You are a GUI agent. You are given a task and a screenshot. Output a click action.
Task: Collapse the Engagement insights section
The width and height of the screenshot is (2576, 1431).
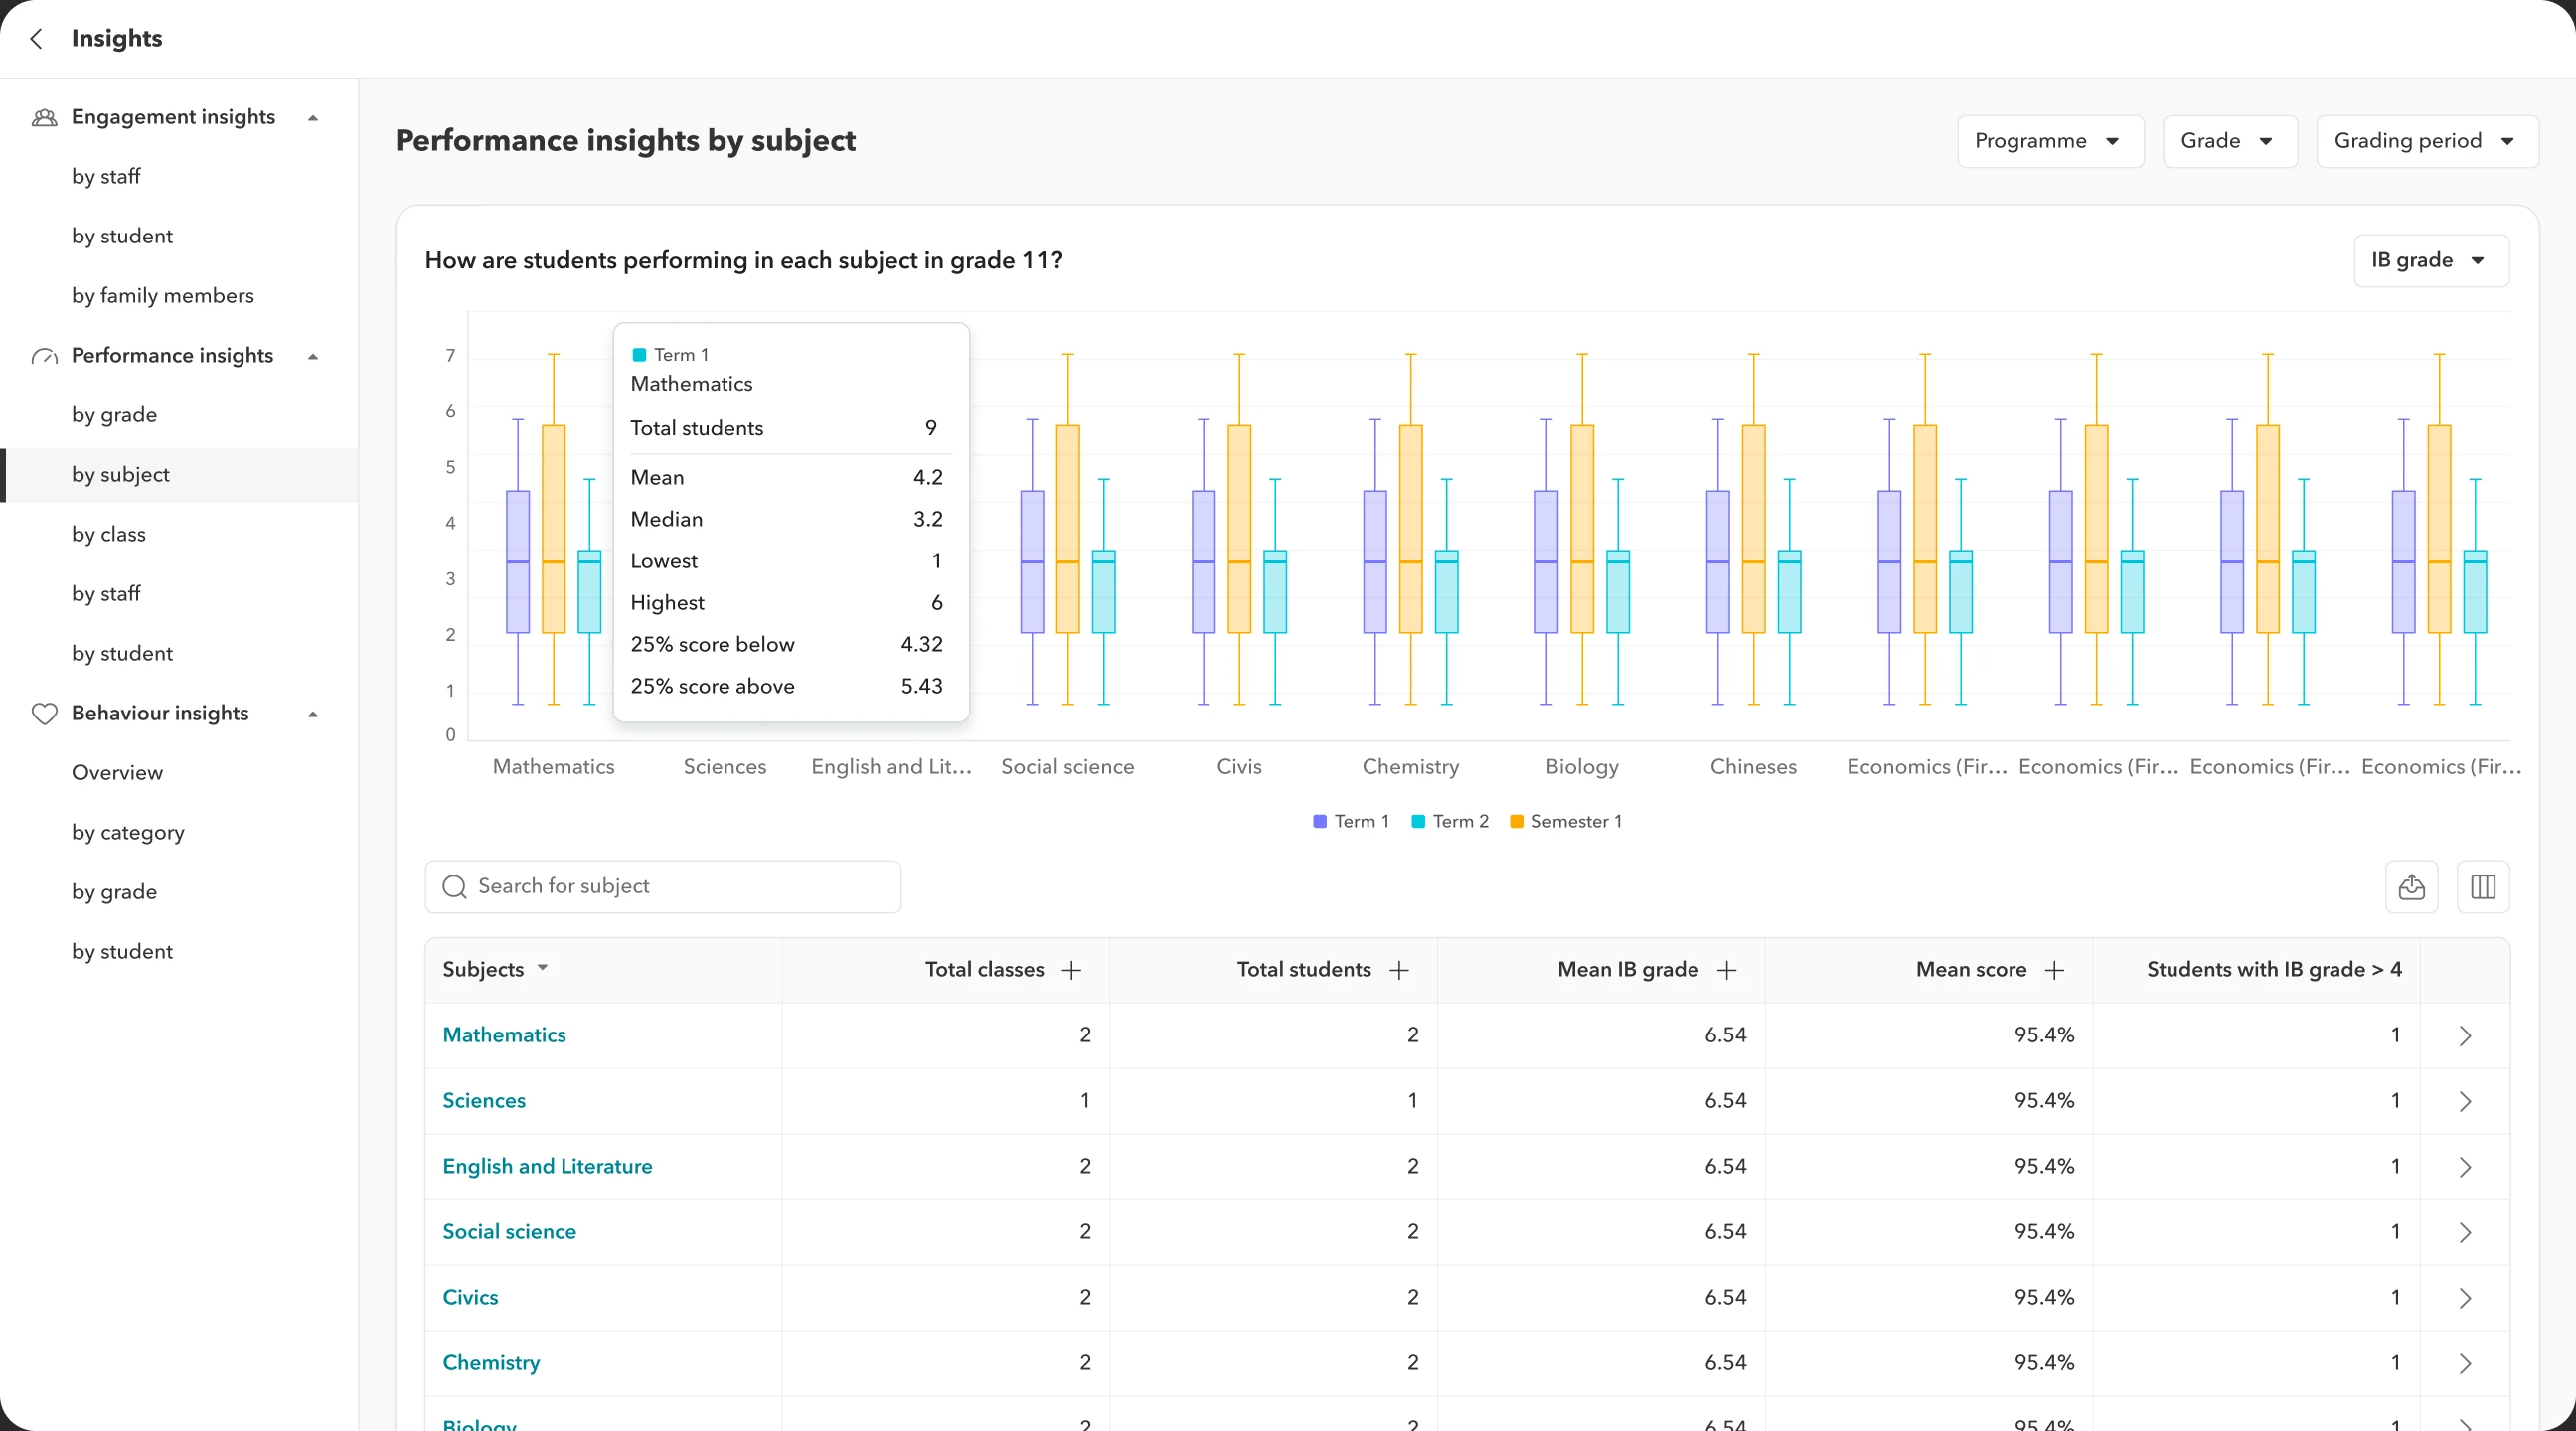(313, 118)
